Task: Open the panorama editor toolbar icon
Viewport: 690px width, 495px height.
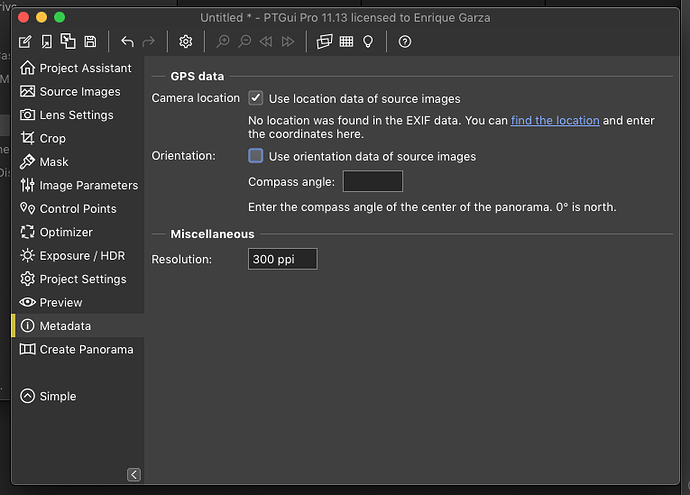Action: (324, 41)
